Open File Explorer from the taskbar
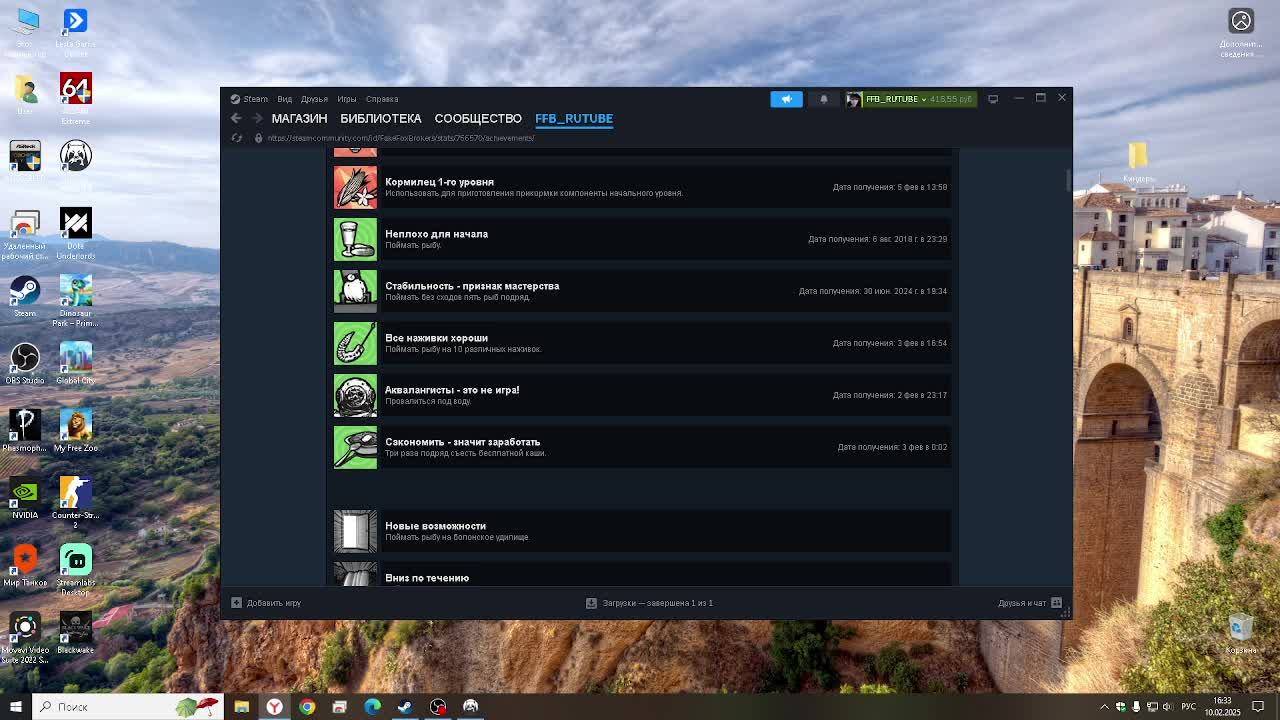The width and height of the screenshot is (1280, 720). [x=241, y=707]
